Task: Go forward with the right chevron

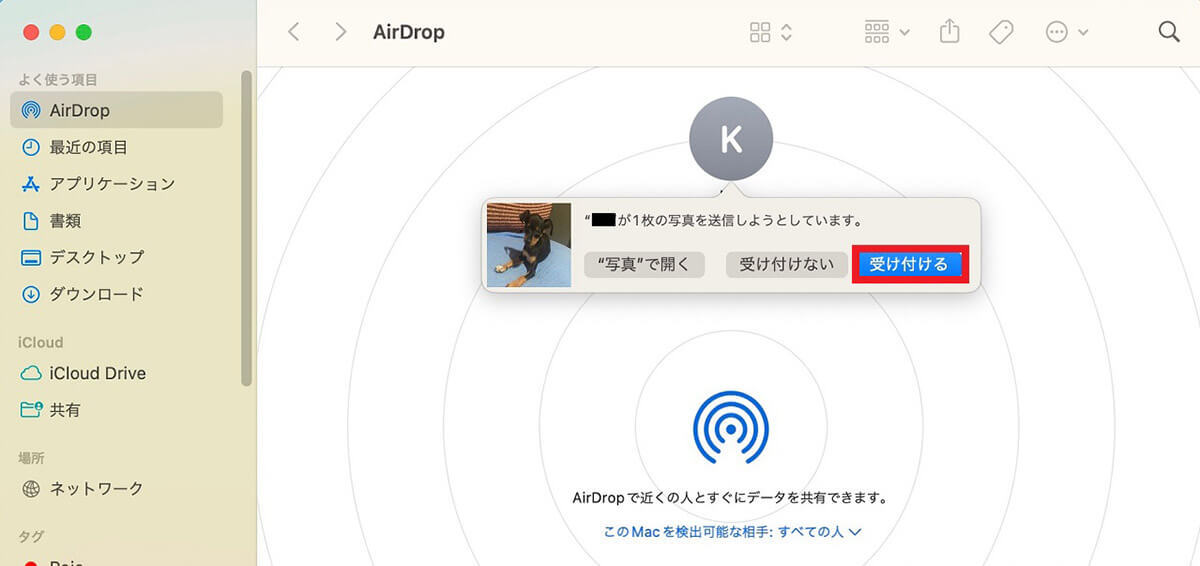Action: pos(341,32)
